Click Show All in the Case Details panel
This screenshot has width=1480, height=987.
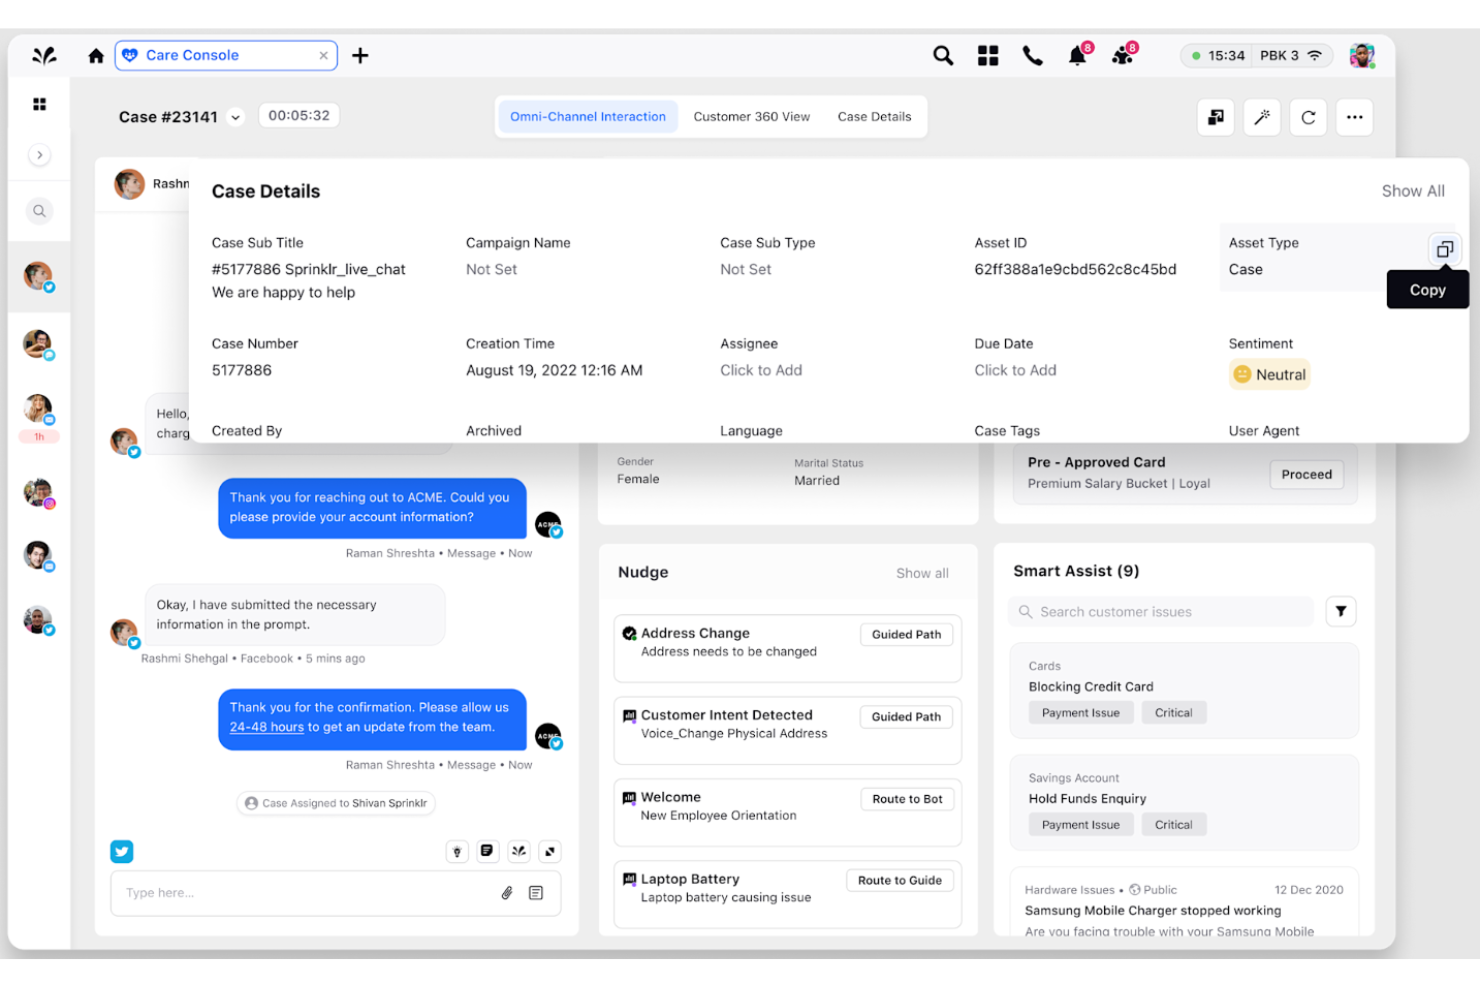click(x=1413, y=190)
